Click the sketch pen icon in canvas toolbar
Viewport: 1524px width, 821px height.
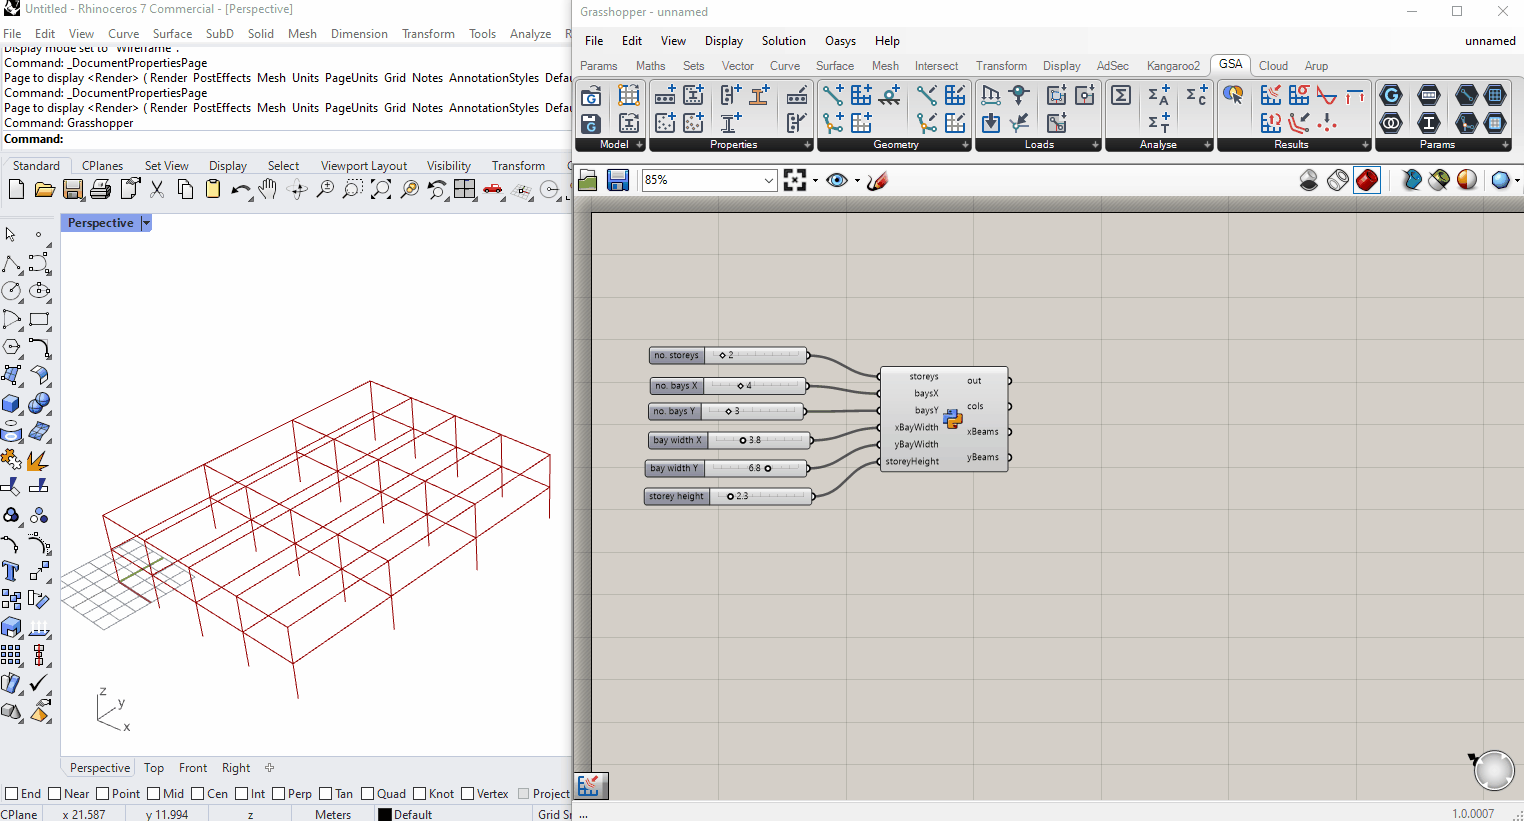point(877,180)
